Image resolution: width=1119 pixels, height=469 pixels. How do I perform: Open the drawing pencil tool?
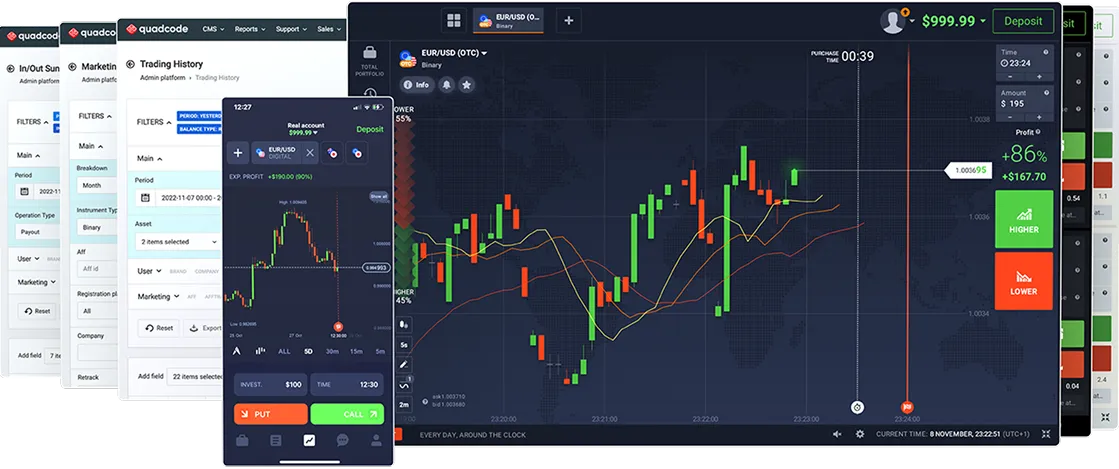pyautogui.click(x=404, y=364)
